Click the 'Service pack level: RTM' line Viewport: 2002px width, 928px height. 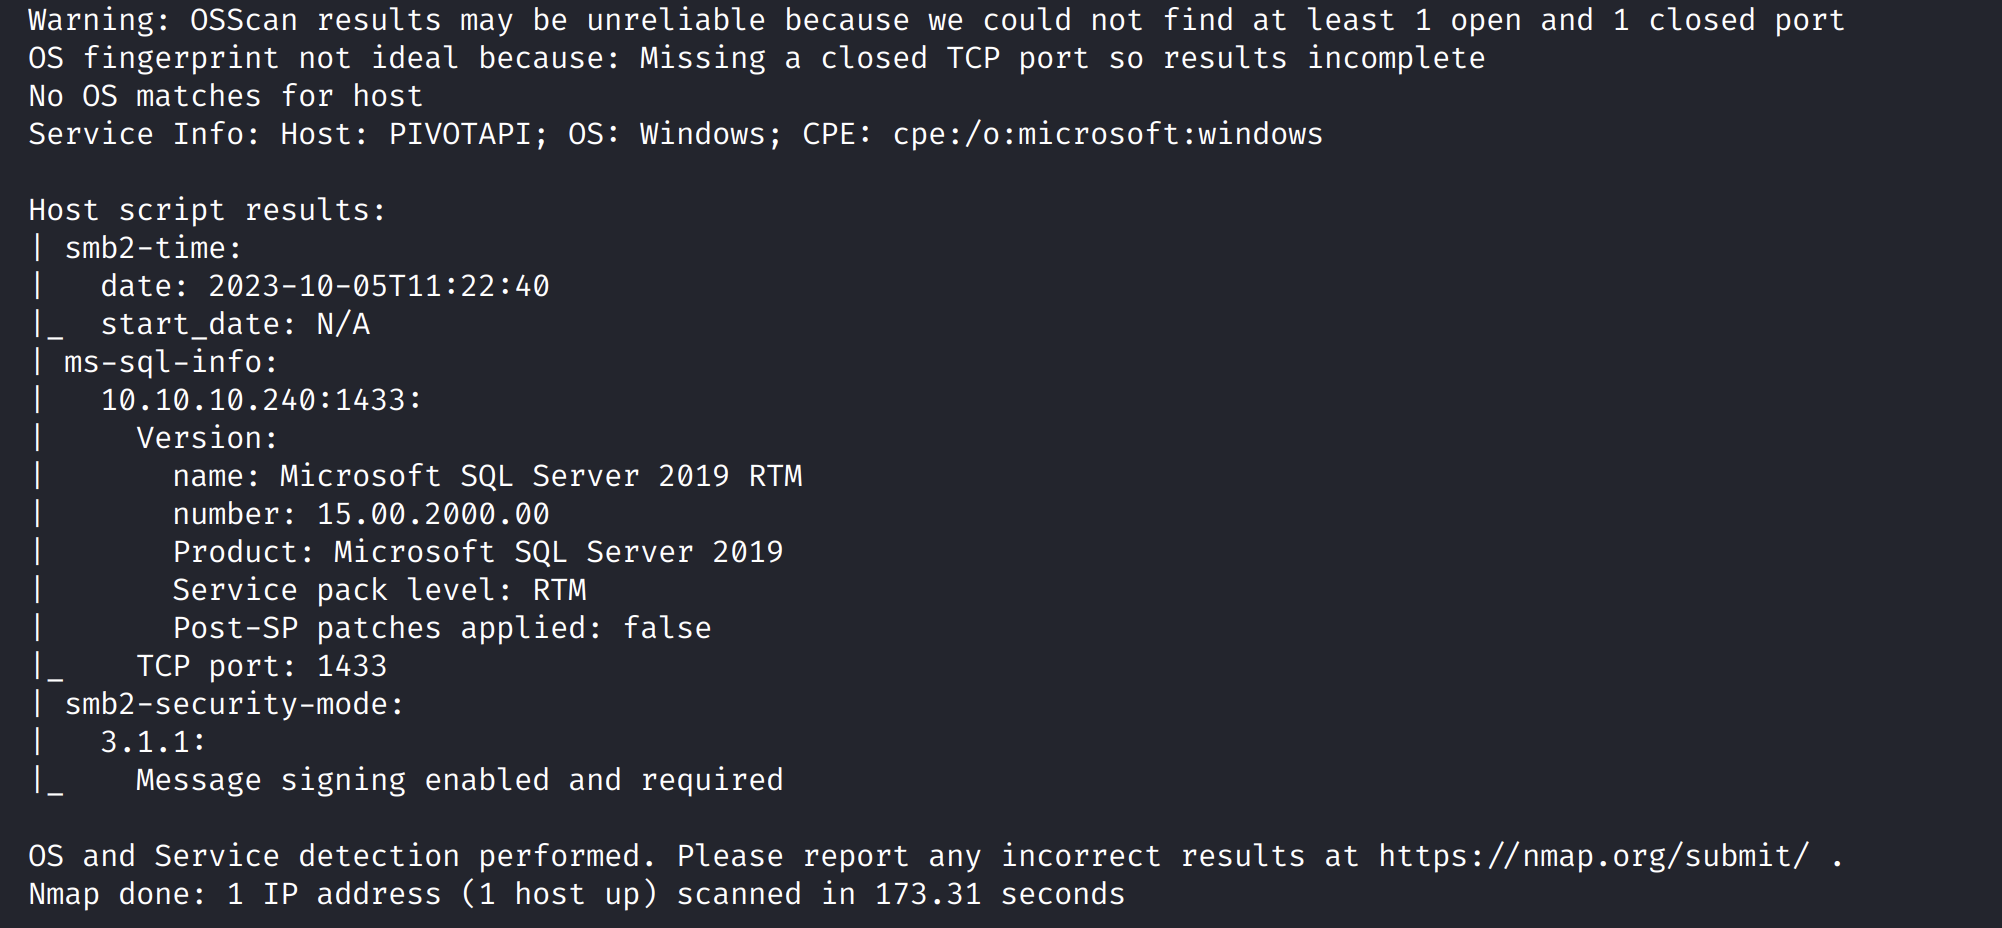379,590
